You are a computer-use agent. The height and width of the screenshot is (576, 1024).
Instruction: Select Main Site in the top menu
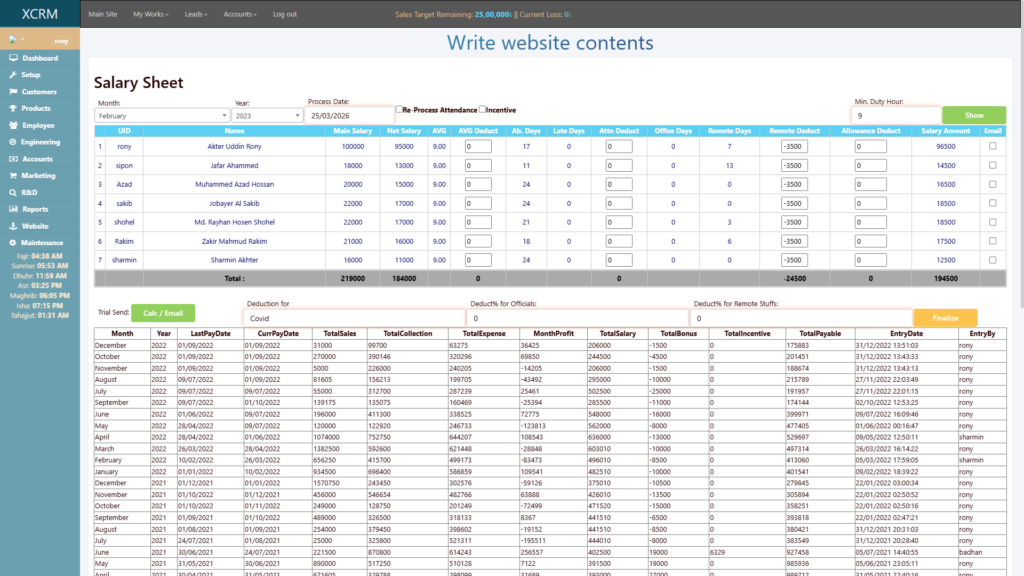105,15
